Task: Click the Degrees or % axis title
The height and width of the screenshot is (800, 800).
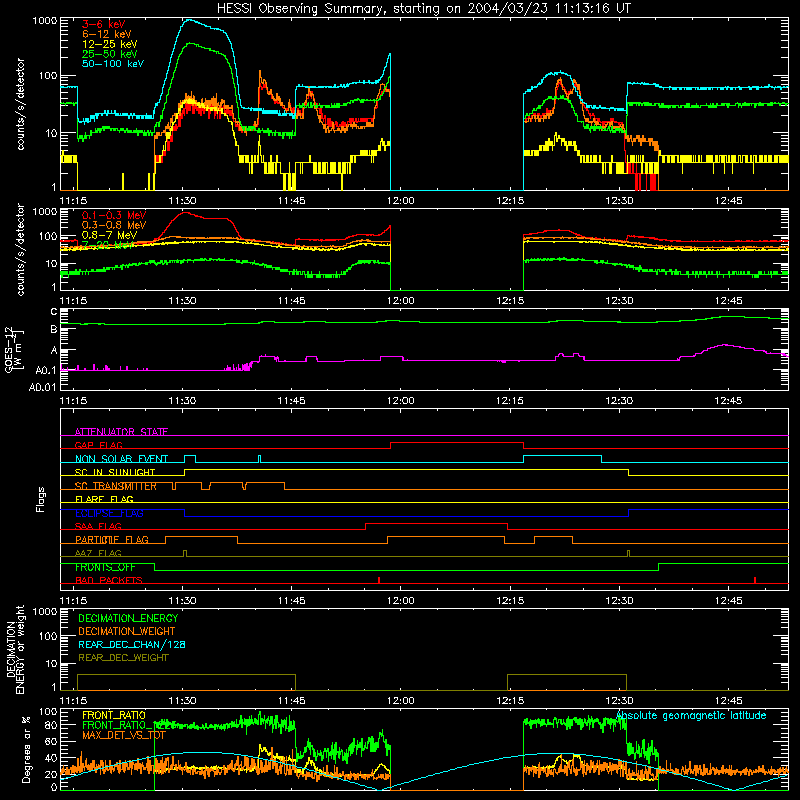Action: pyautogui.click(x=26, y=749)
